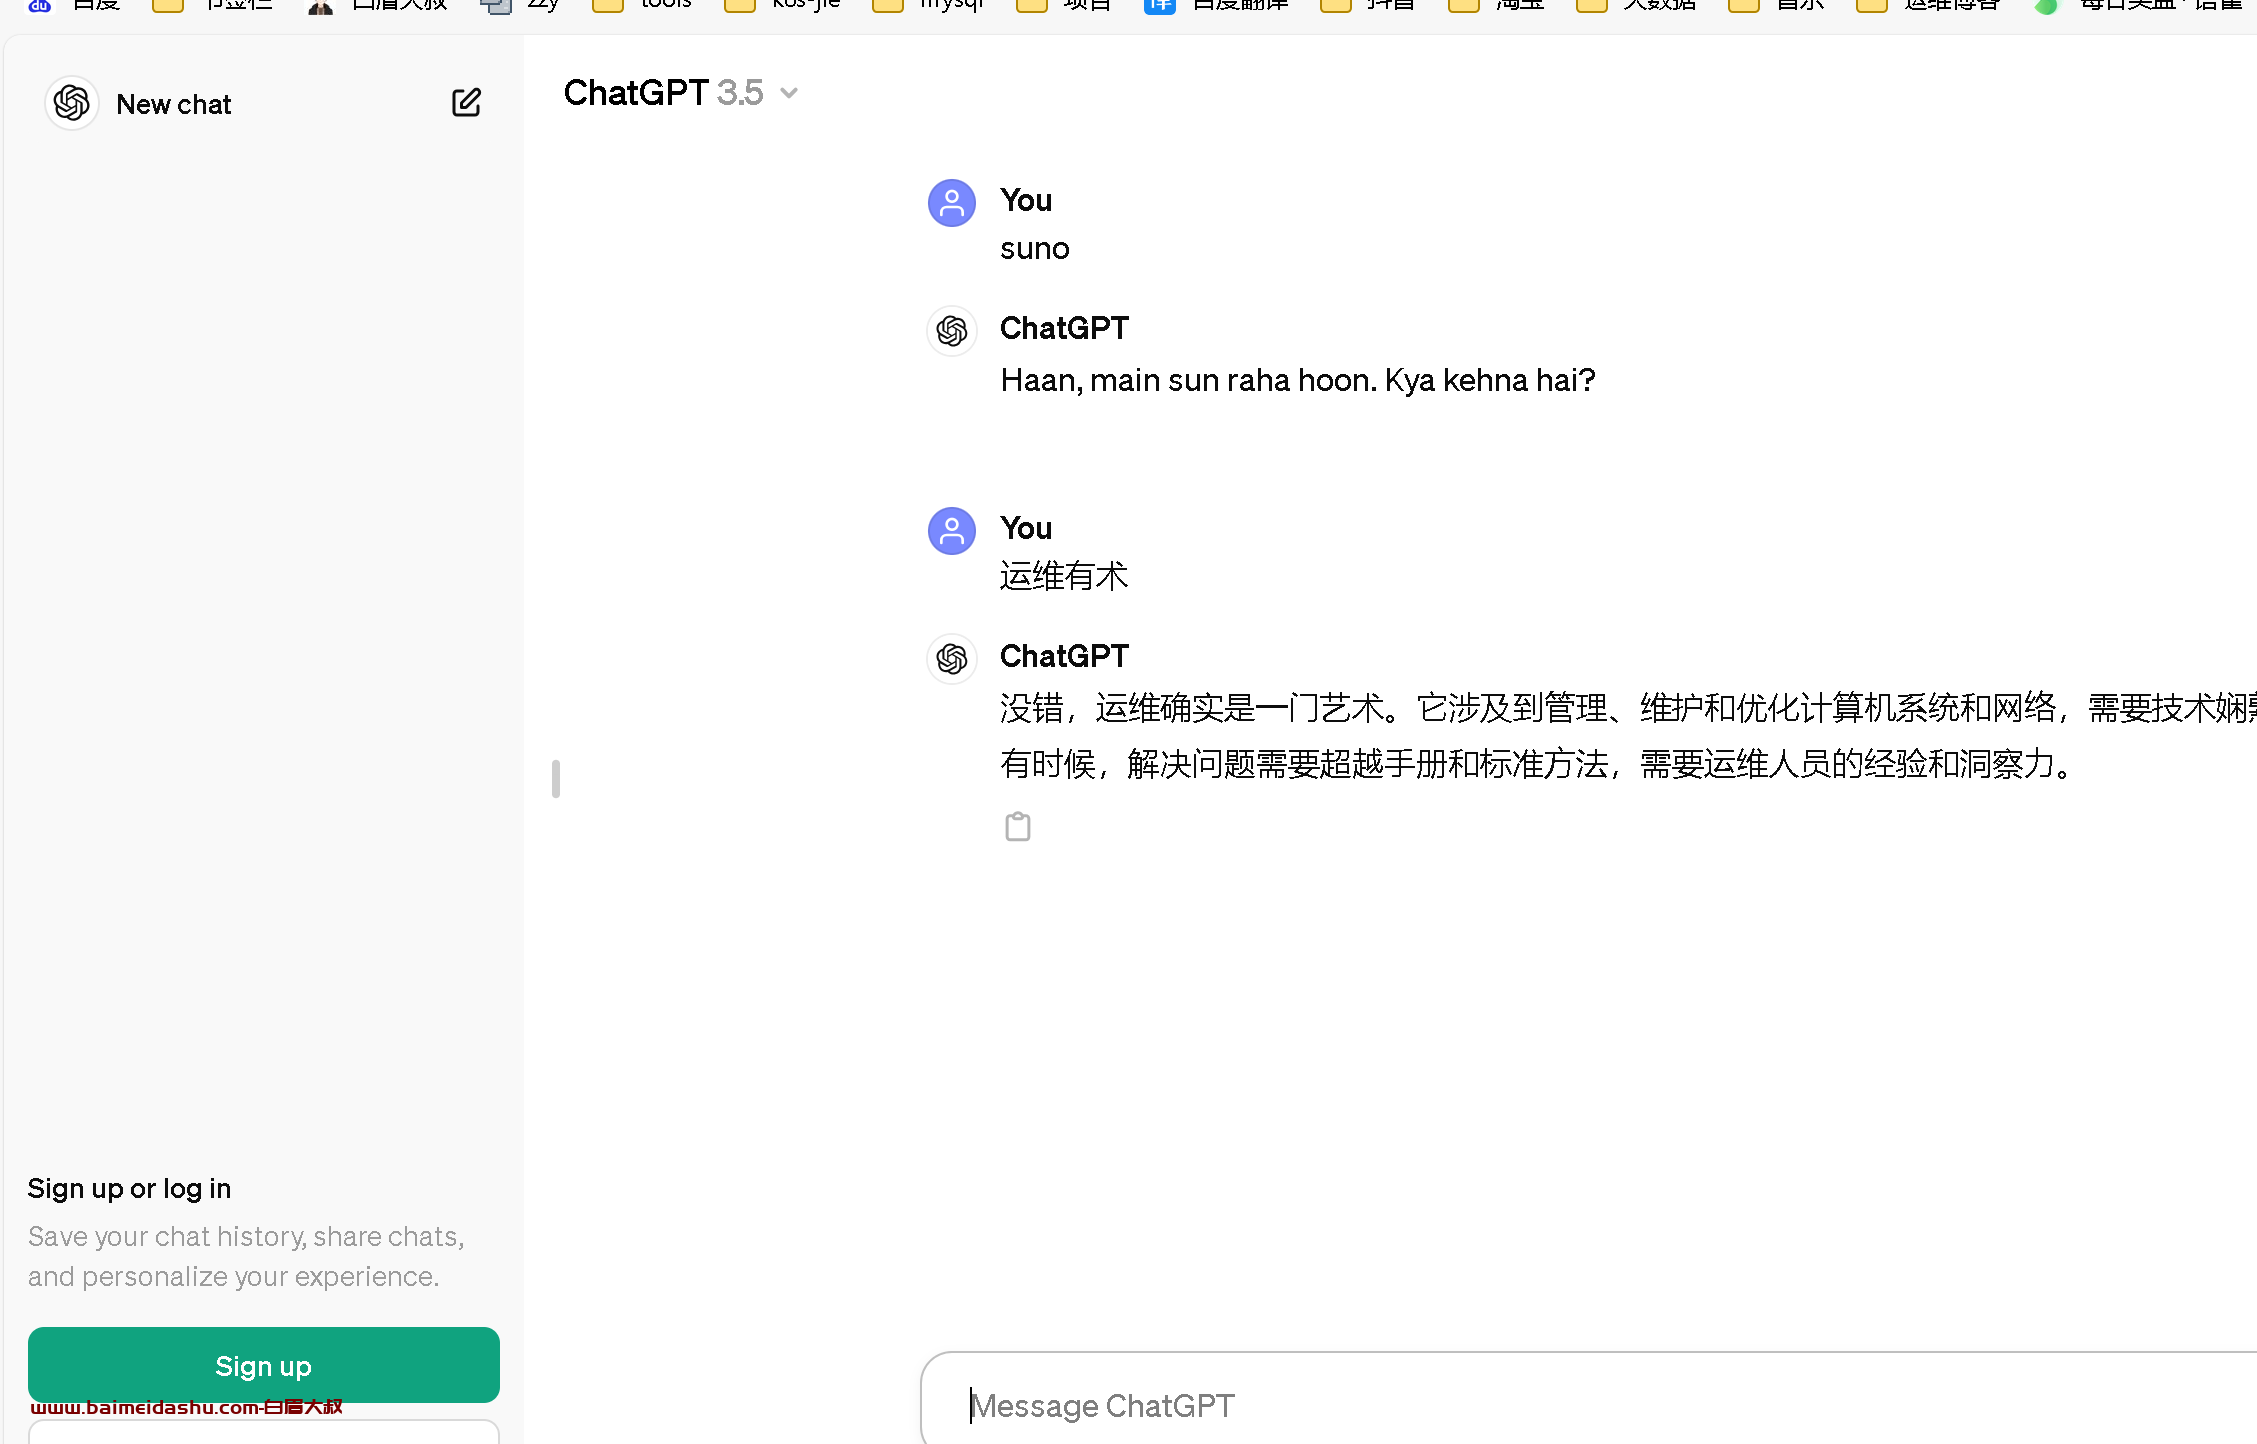Click the OpenAI logo beside New chat
Viewport: 2257px width, 1444px height.
point(72,103)
